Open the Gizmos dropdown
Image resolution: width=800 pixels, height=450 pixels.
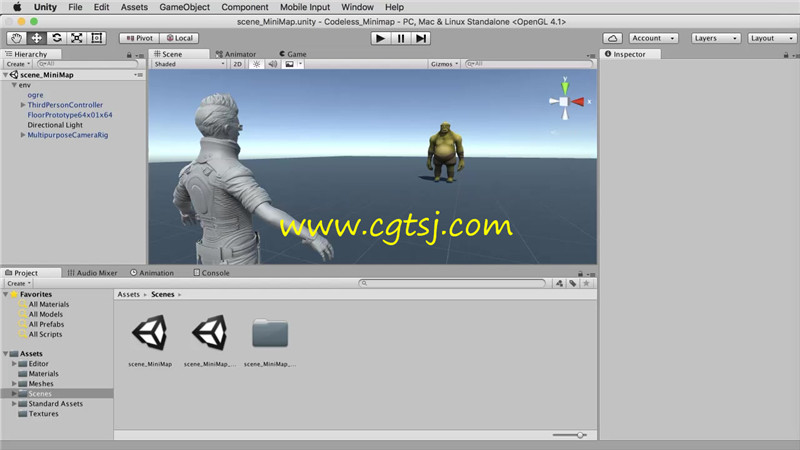[444, 64]
